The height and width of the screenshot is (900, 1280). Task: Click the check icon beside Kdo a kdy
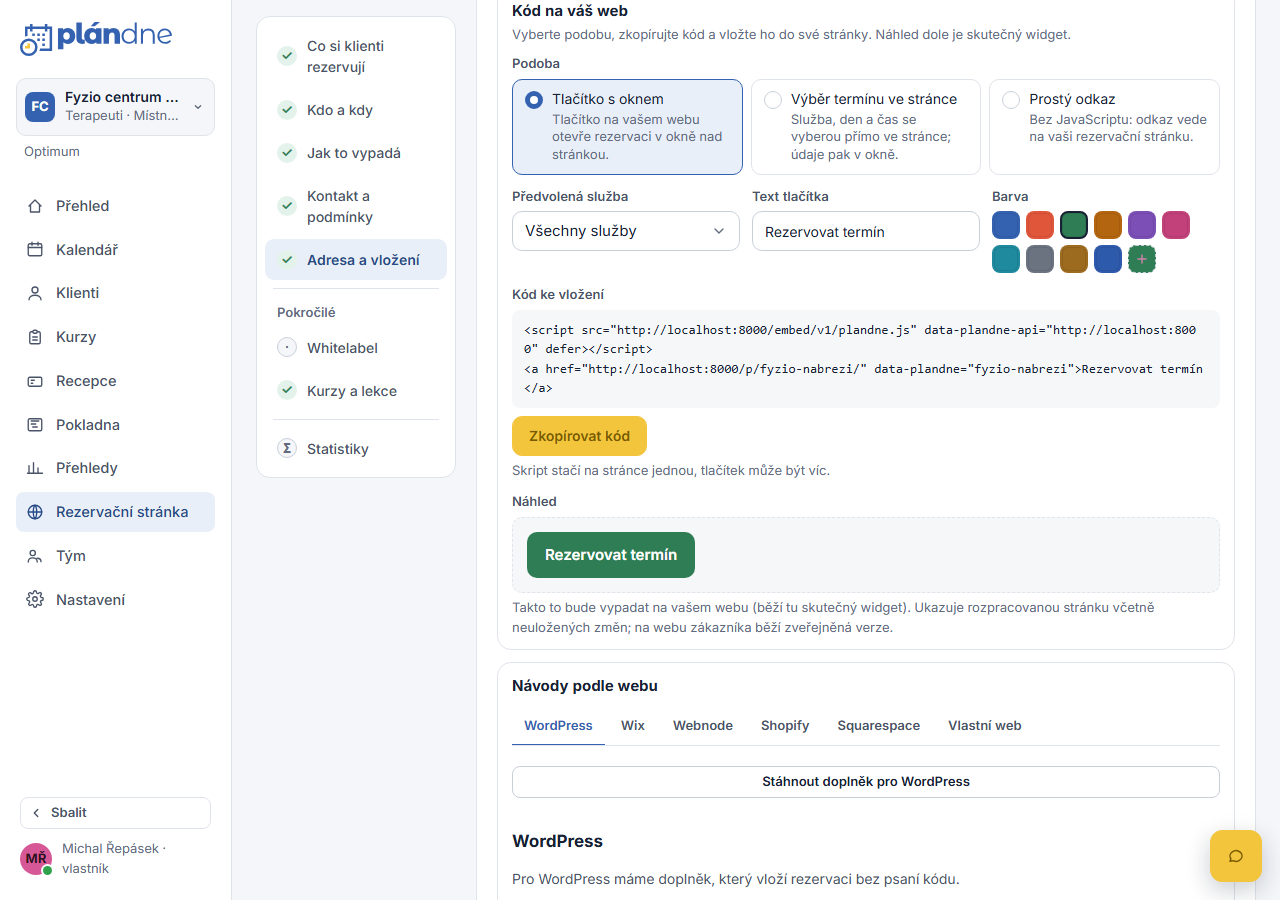coord(287,110)
